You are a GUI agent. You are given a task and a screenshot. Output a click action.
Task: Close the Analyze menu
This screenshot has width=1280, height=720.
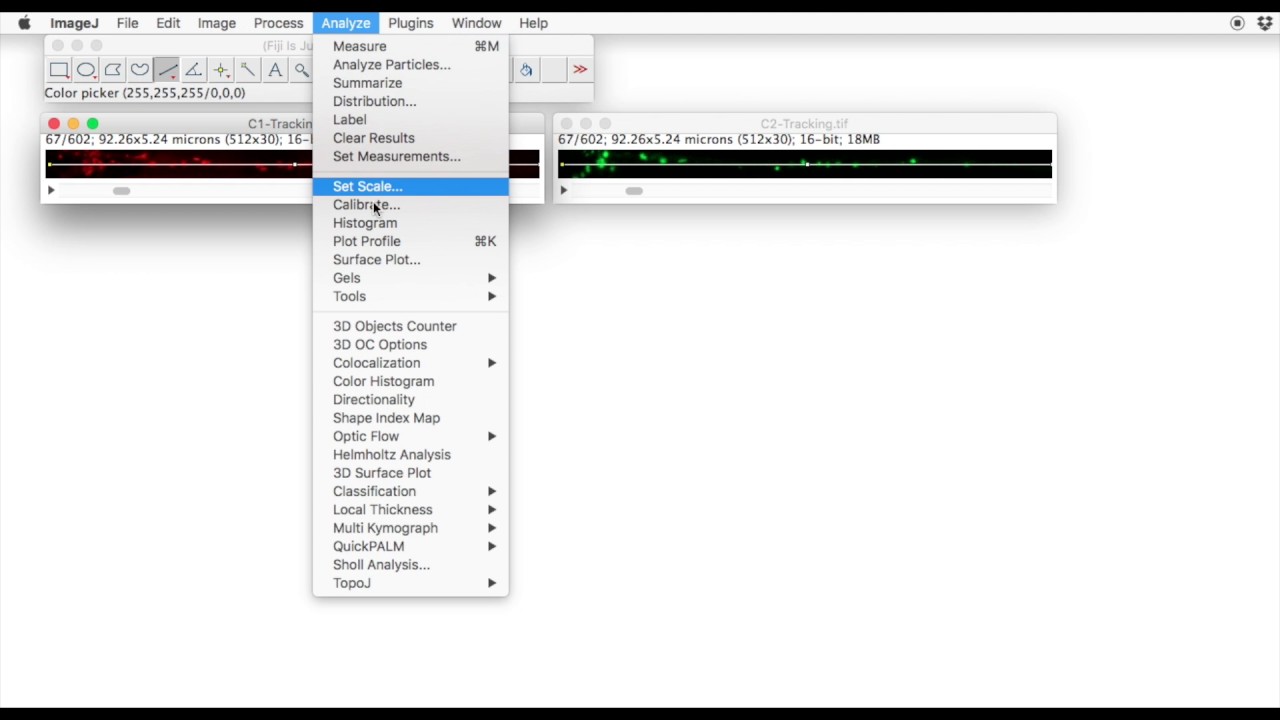click(346, 23)
